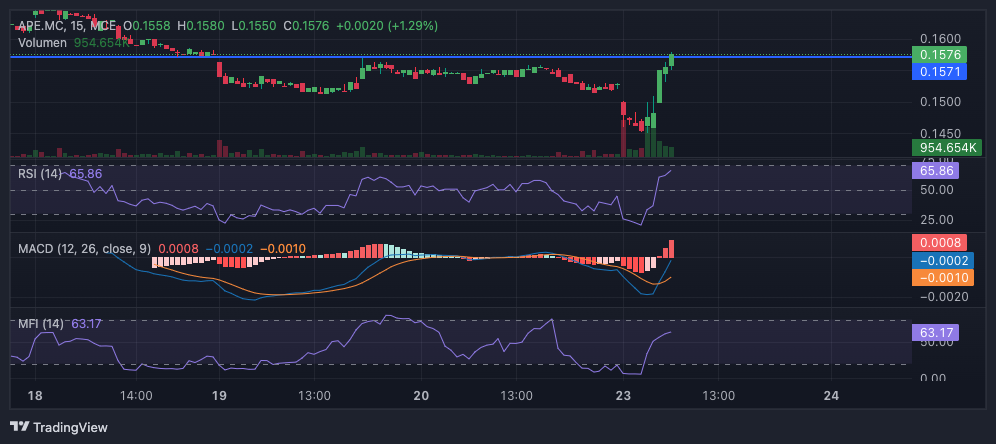Click the green 0.1576 current price tag
Viewport: 996px width, 444px height.
point(939,55)
